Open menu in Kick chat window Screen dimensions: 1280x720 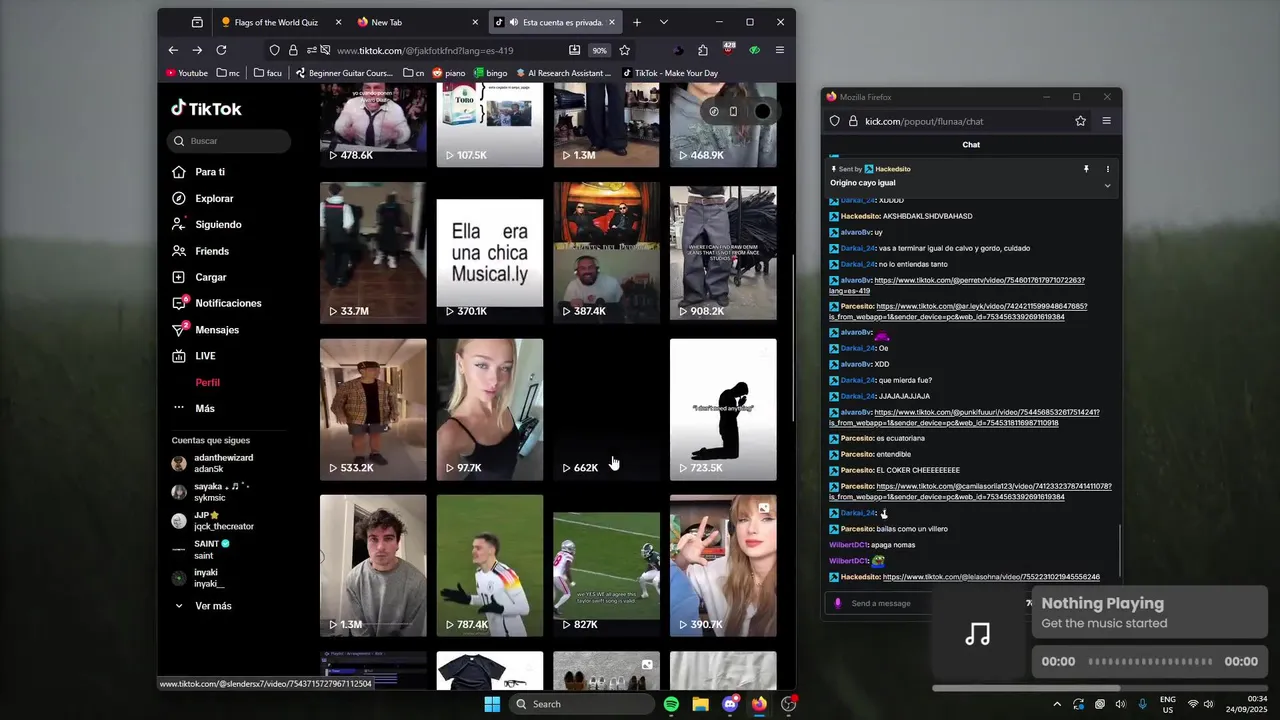point(1106,121)
